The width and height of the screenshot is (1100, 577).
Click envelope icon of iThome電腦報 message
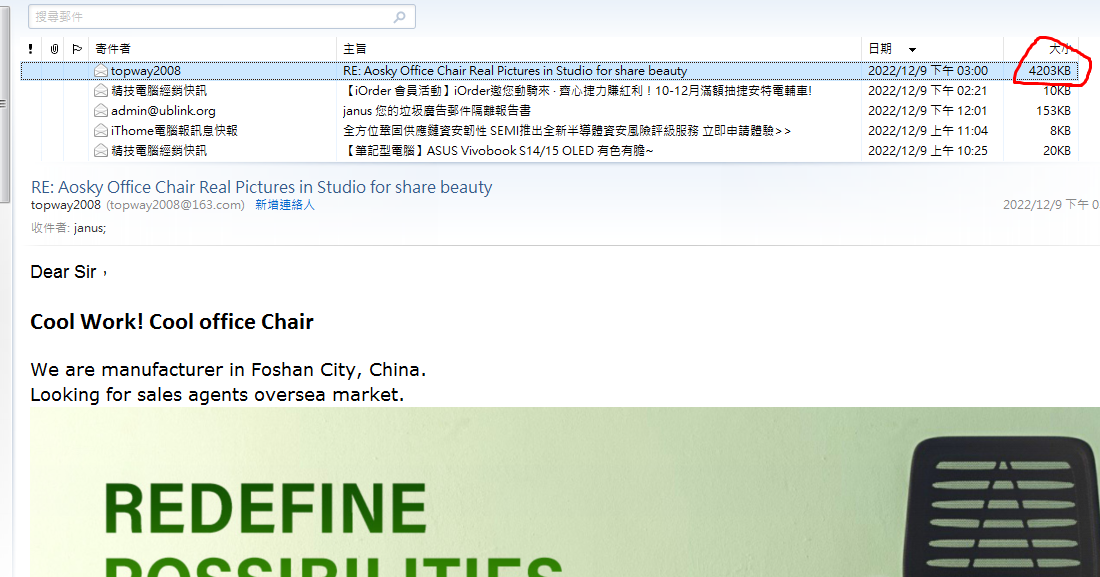point(100,131)
